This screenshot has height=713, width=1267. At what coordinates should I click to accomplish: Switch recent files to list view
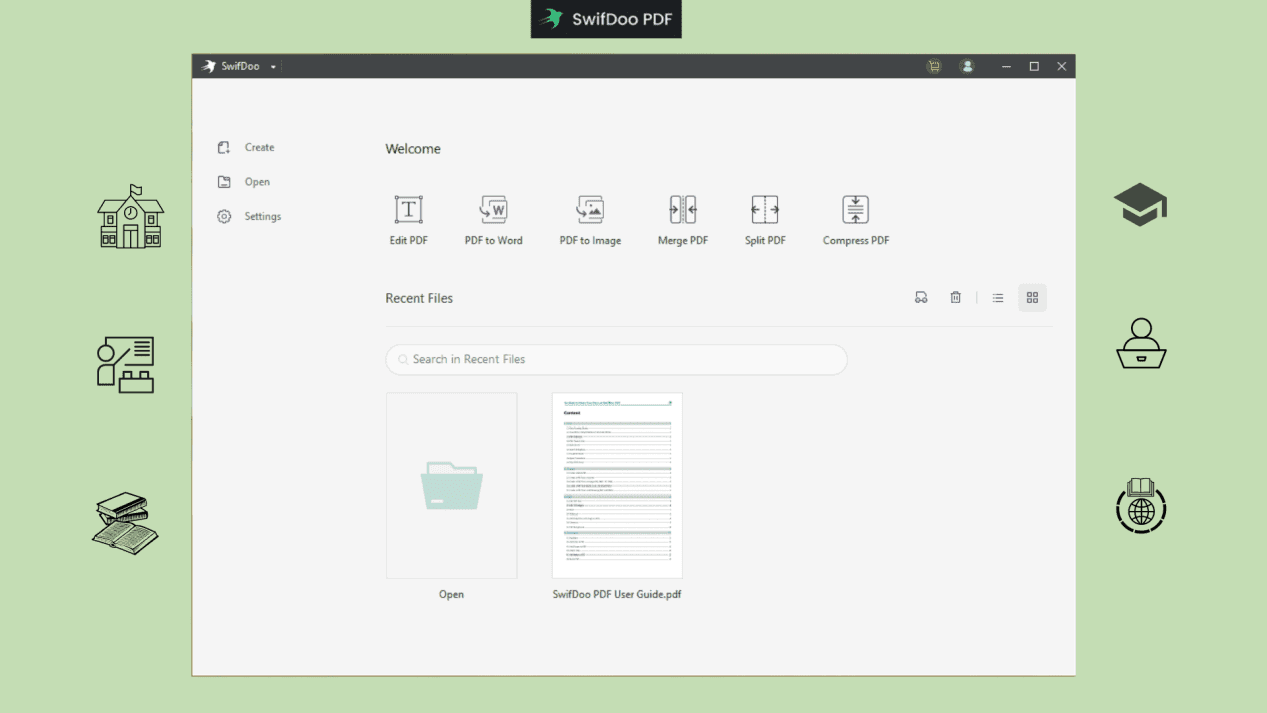click(998, 298)
